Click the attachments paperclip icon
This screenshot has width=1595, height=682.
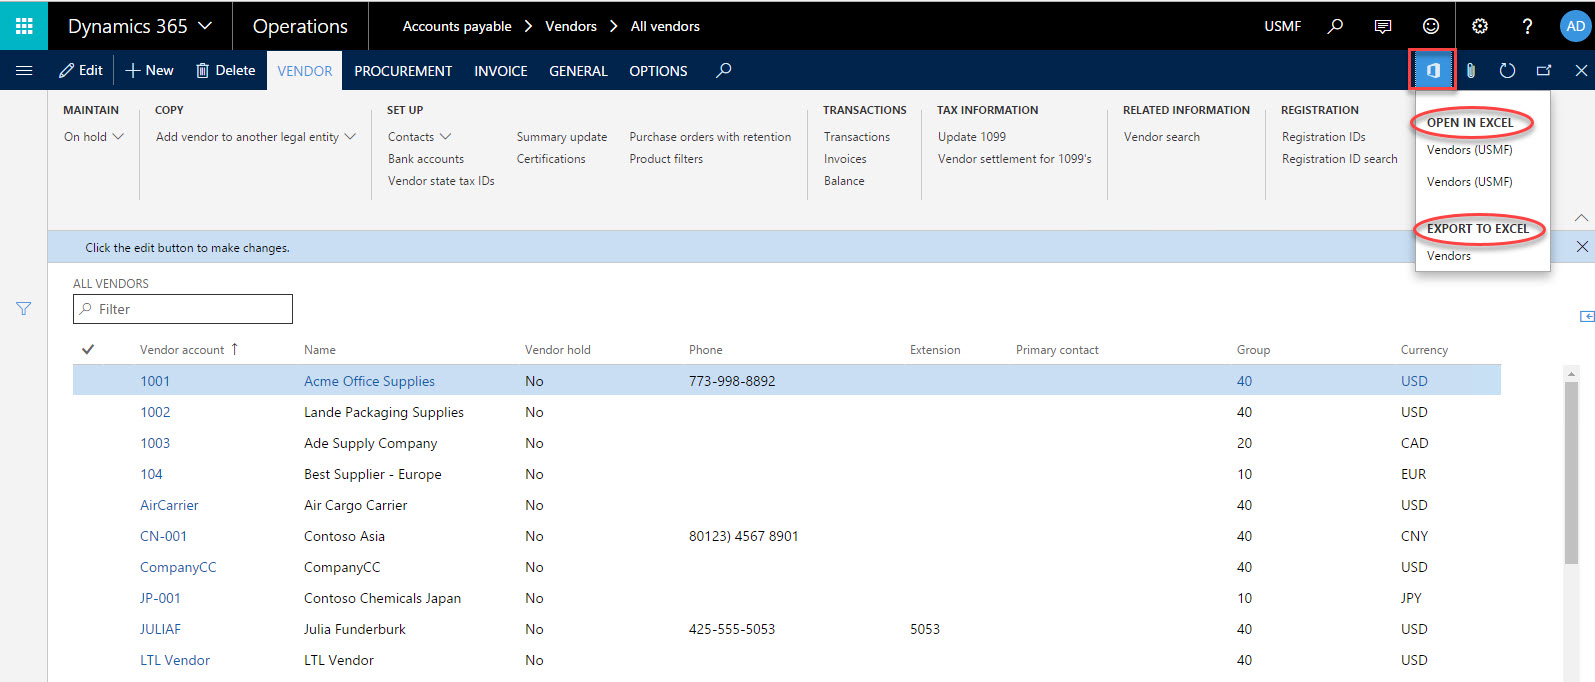click(1470, 70)
